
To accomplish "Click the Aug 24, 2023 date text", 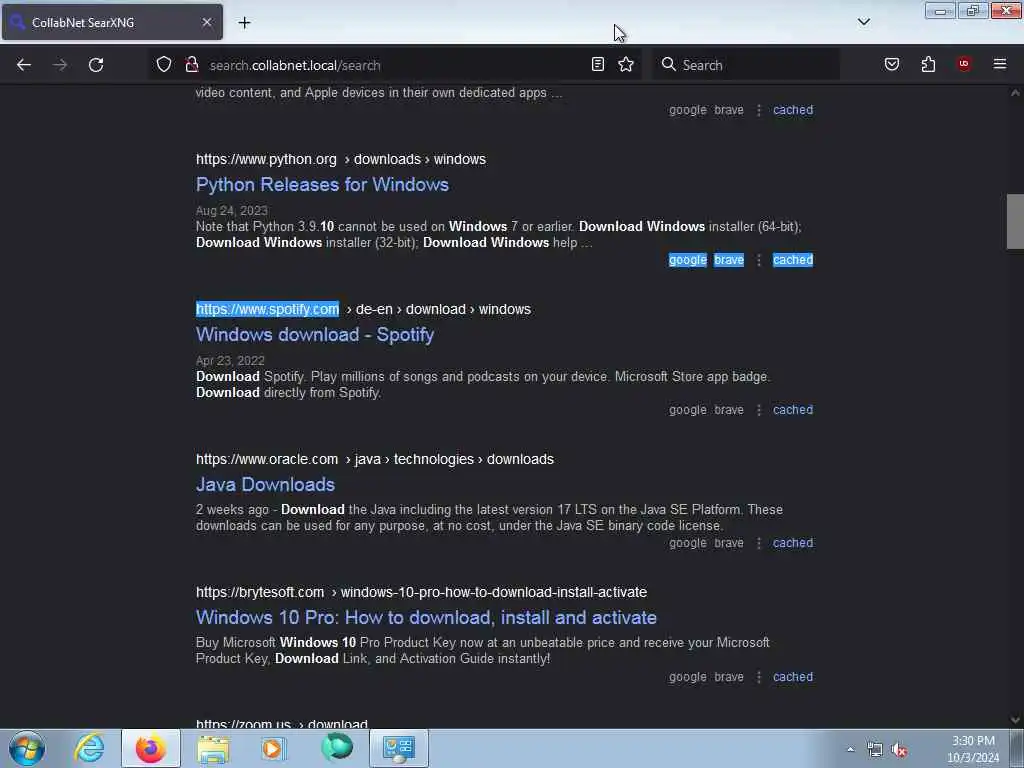I will 232,210.
